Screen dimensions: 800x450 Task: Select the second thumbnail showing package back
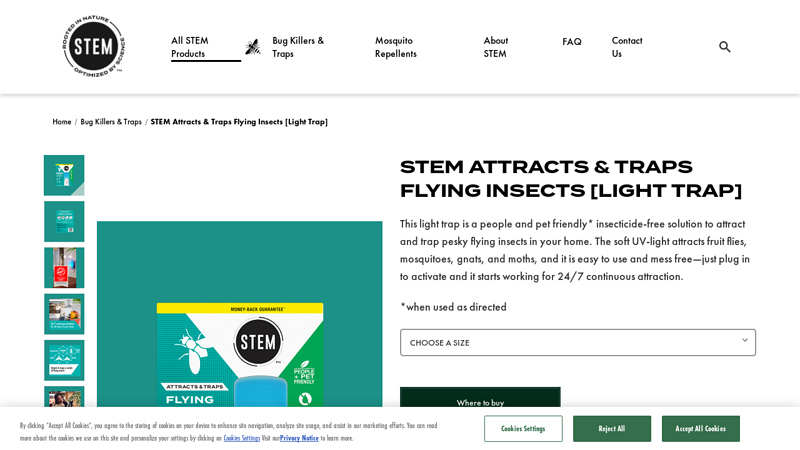(64, 221)
